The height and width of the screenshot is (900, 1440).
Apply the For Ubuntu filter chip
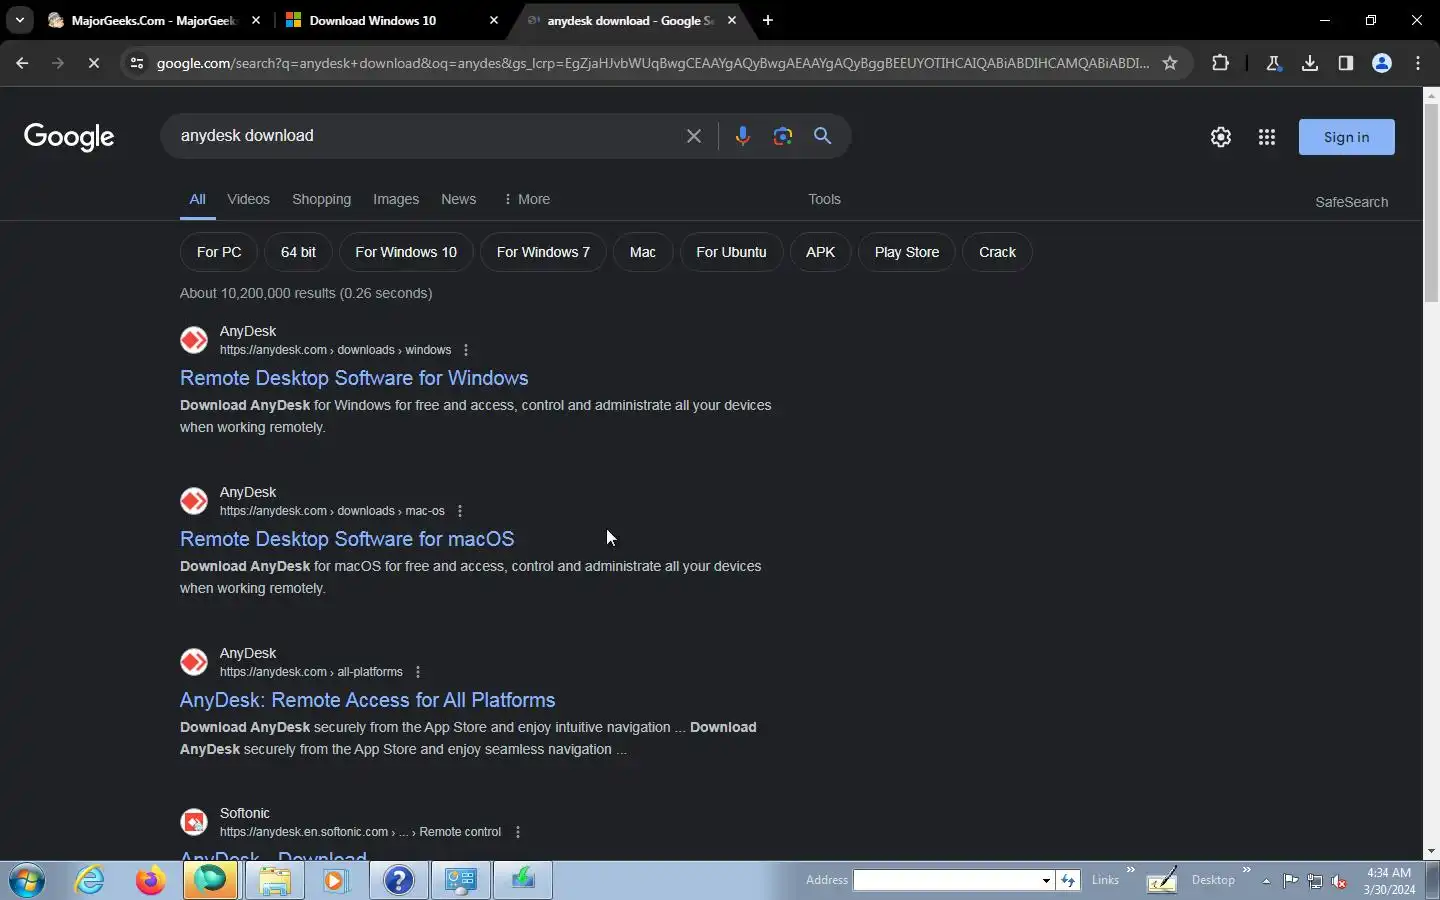click(x=731, y=252)
